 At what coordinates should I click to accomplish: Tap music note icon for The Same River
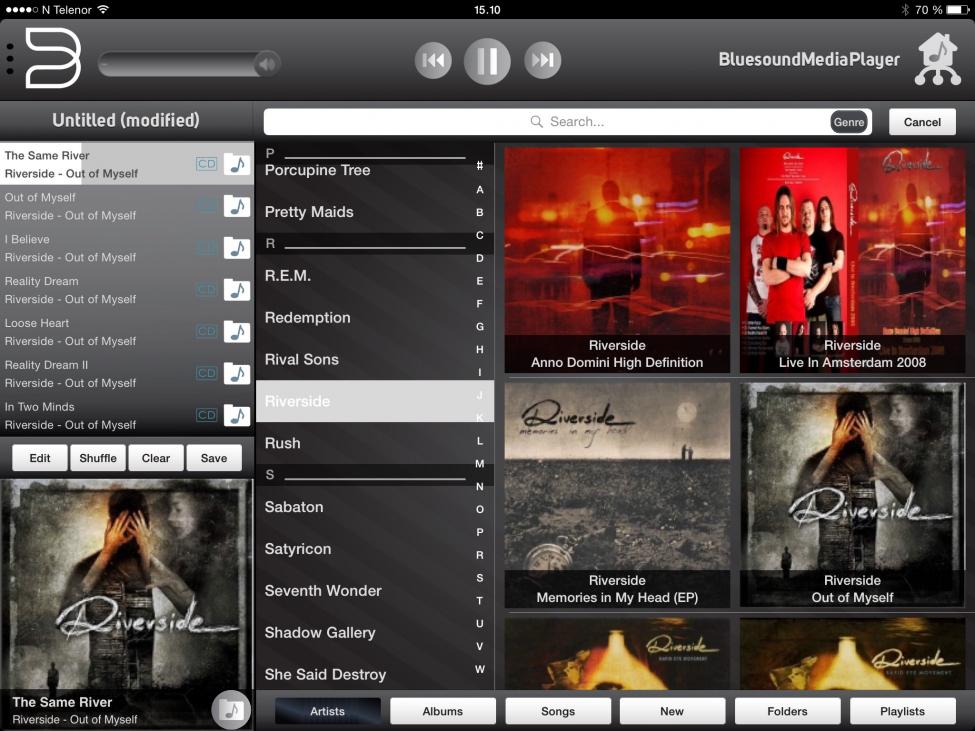pyautogui.click(x=237, y=164)
